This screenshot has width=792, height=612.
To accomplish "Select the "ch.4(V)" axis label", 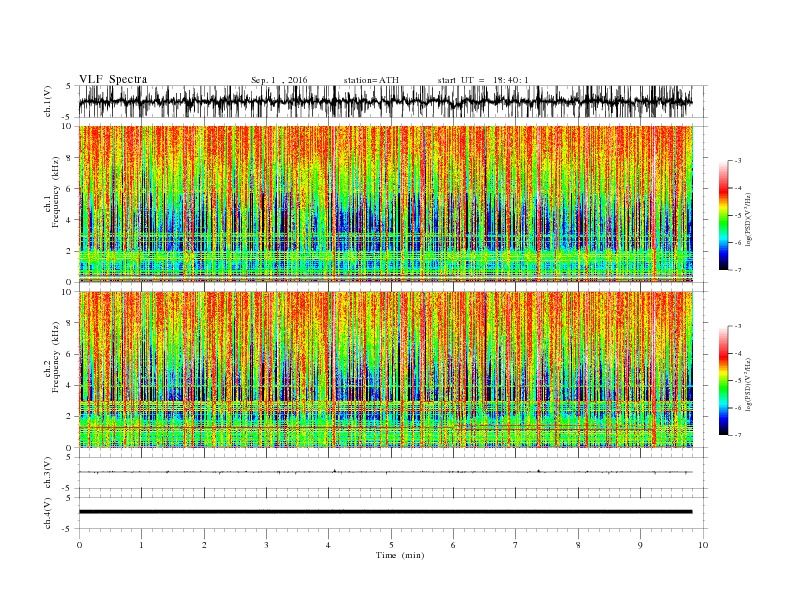I will pyautogui.click(x=48, y=513).
